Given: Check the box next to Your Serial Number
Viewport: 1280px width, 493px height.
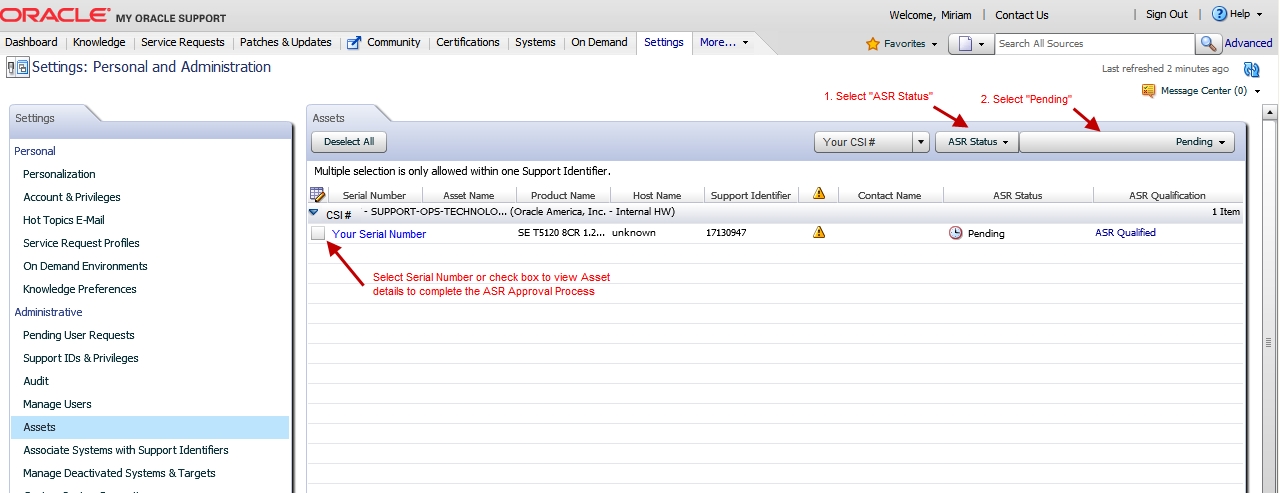Looking at the screenshot, I should click(318, 233).
